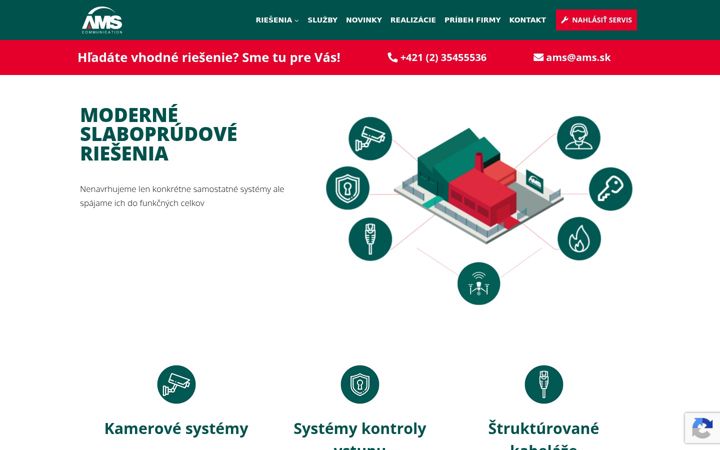Image resolution: width=720 pixels, height=450 pixels.
Task: Click the text 'Hľadáte vhodné riešenie? Sme tu pre Vás!'
Action: tap(209, 57)
